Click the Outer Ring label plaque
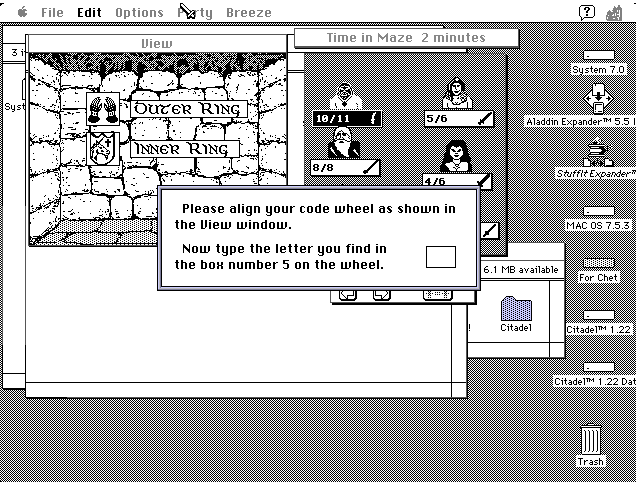 coord(189,109)
